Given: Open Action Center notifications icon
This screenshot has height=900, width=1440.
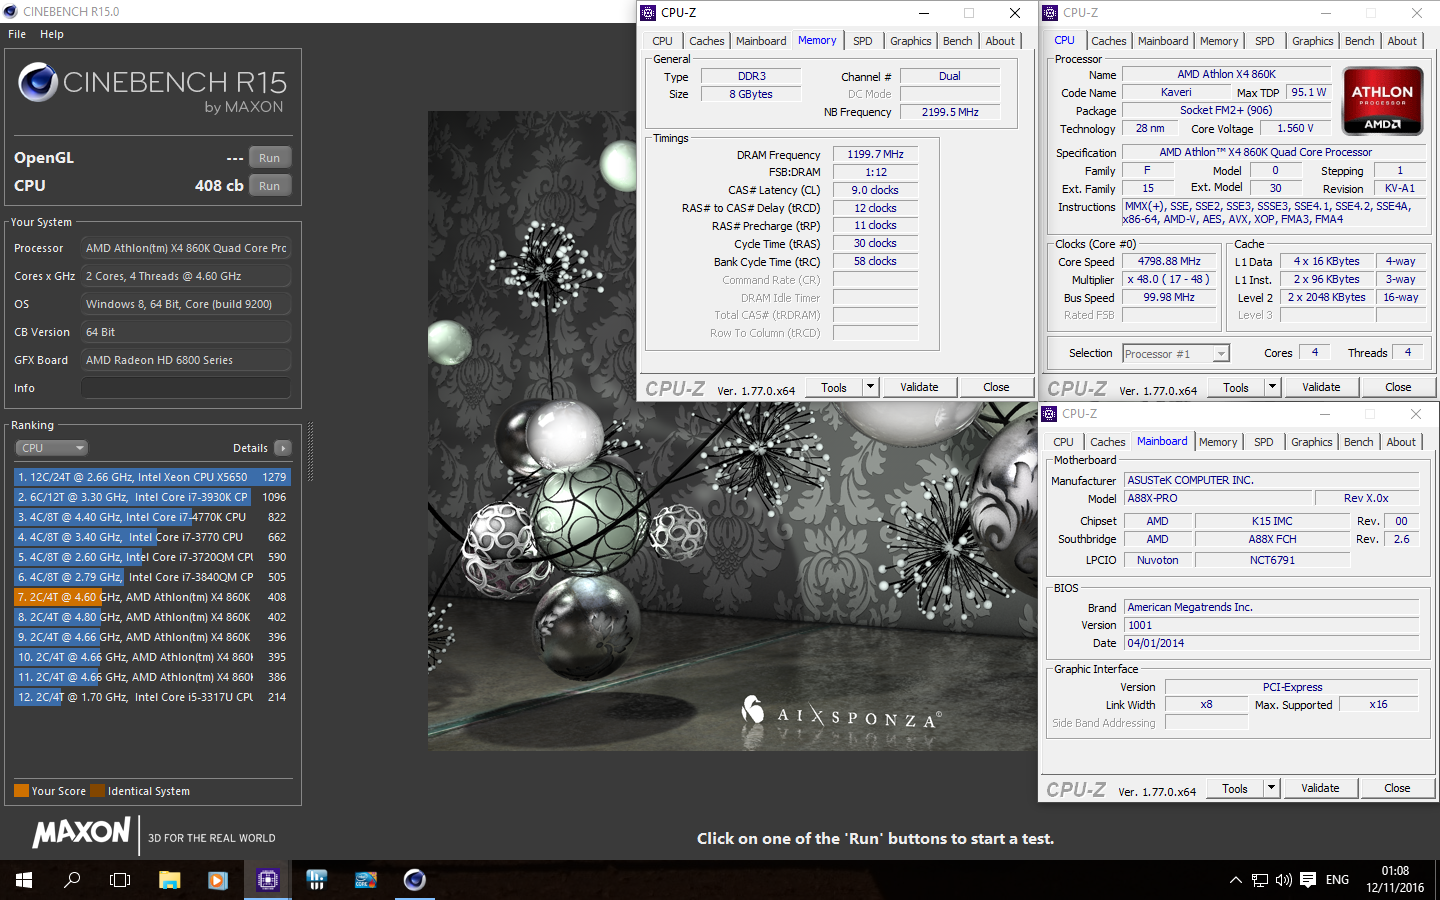Looking at the screenshot, I should [1308, 880].
